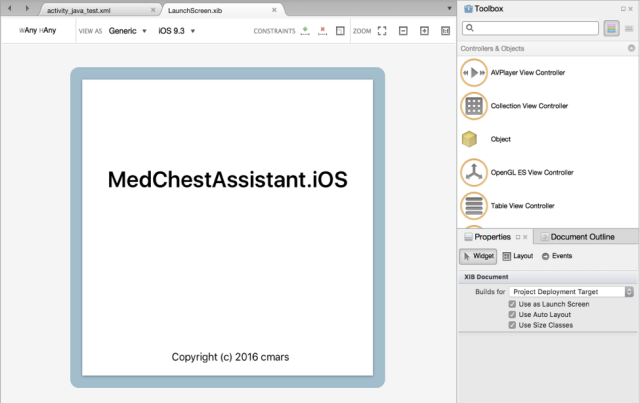Close the Properties pad
Image resolution: width=640 pixels, height=403 pixels.
coord(525,237)
